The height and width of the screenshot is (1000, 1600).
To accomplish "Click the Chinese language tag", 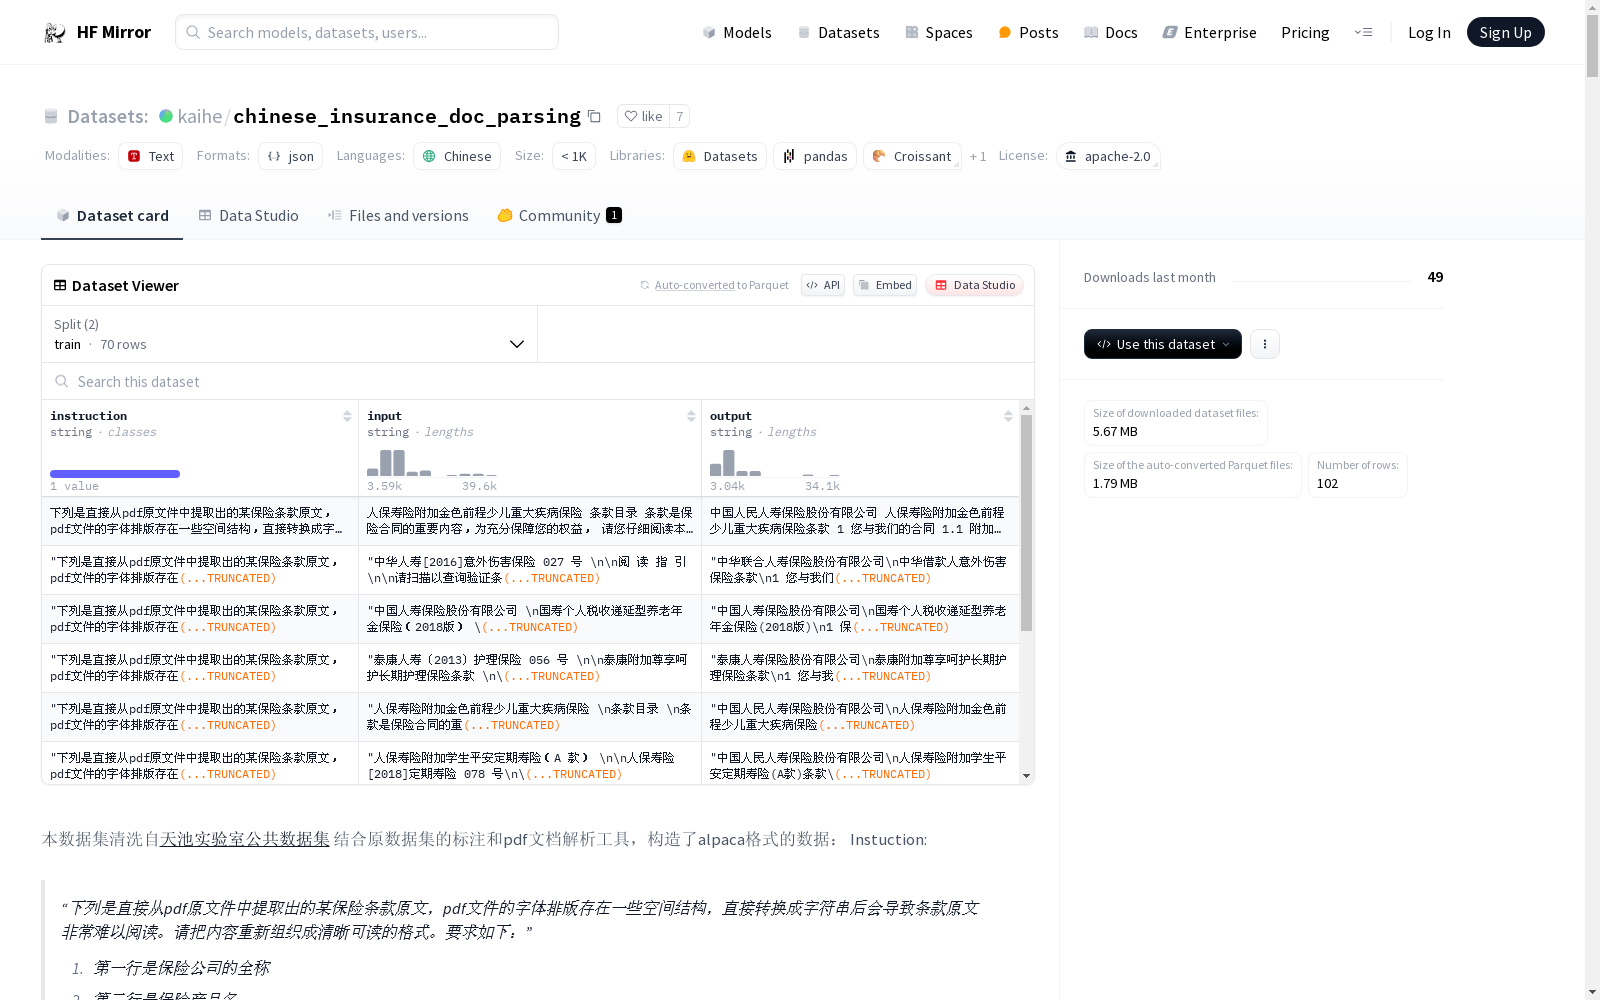I will click(x=457, y=156).
